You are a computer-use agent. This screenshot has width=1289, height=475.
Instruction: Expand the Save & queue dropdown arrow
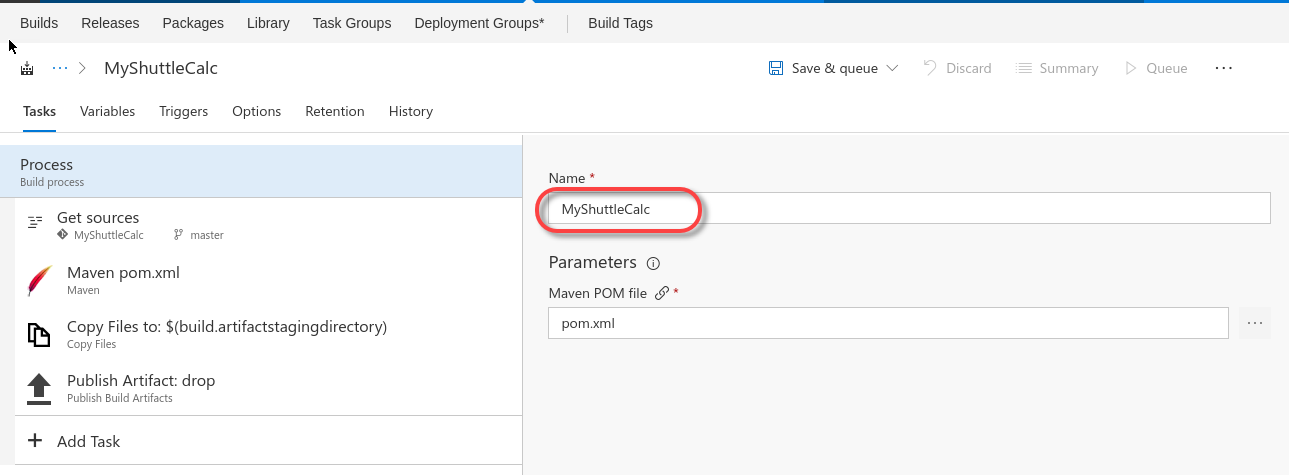(x=892, y=68)
